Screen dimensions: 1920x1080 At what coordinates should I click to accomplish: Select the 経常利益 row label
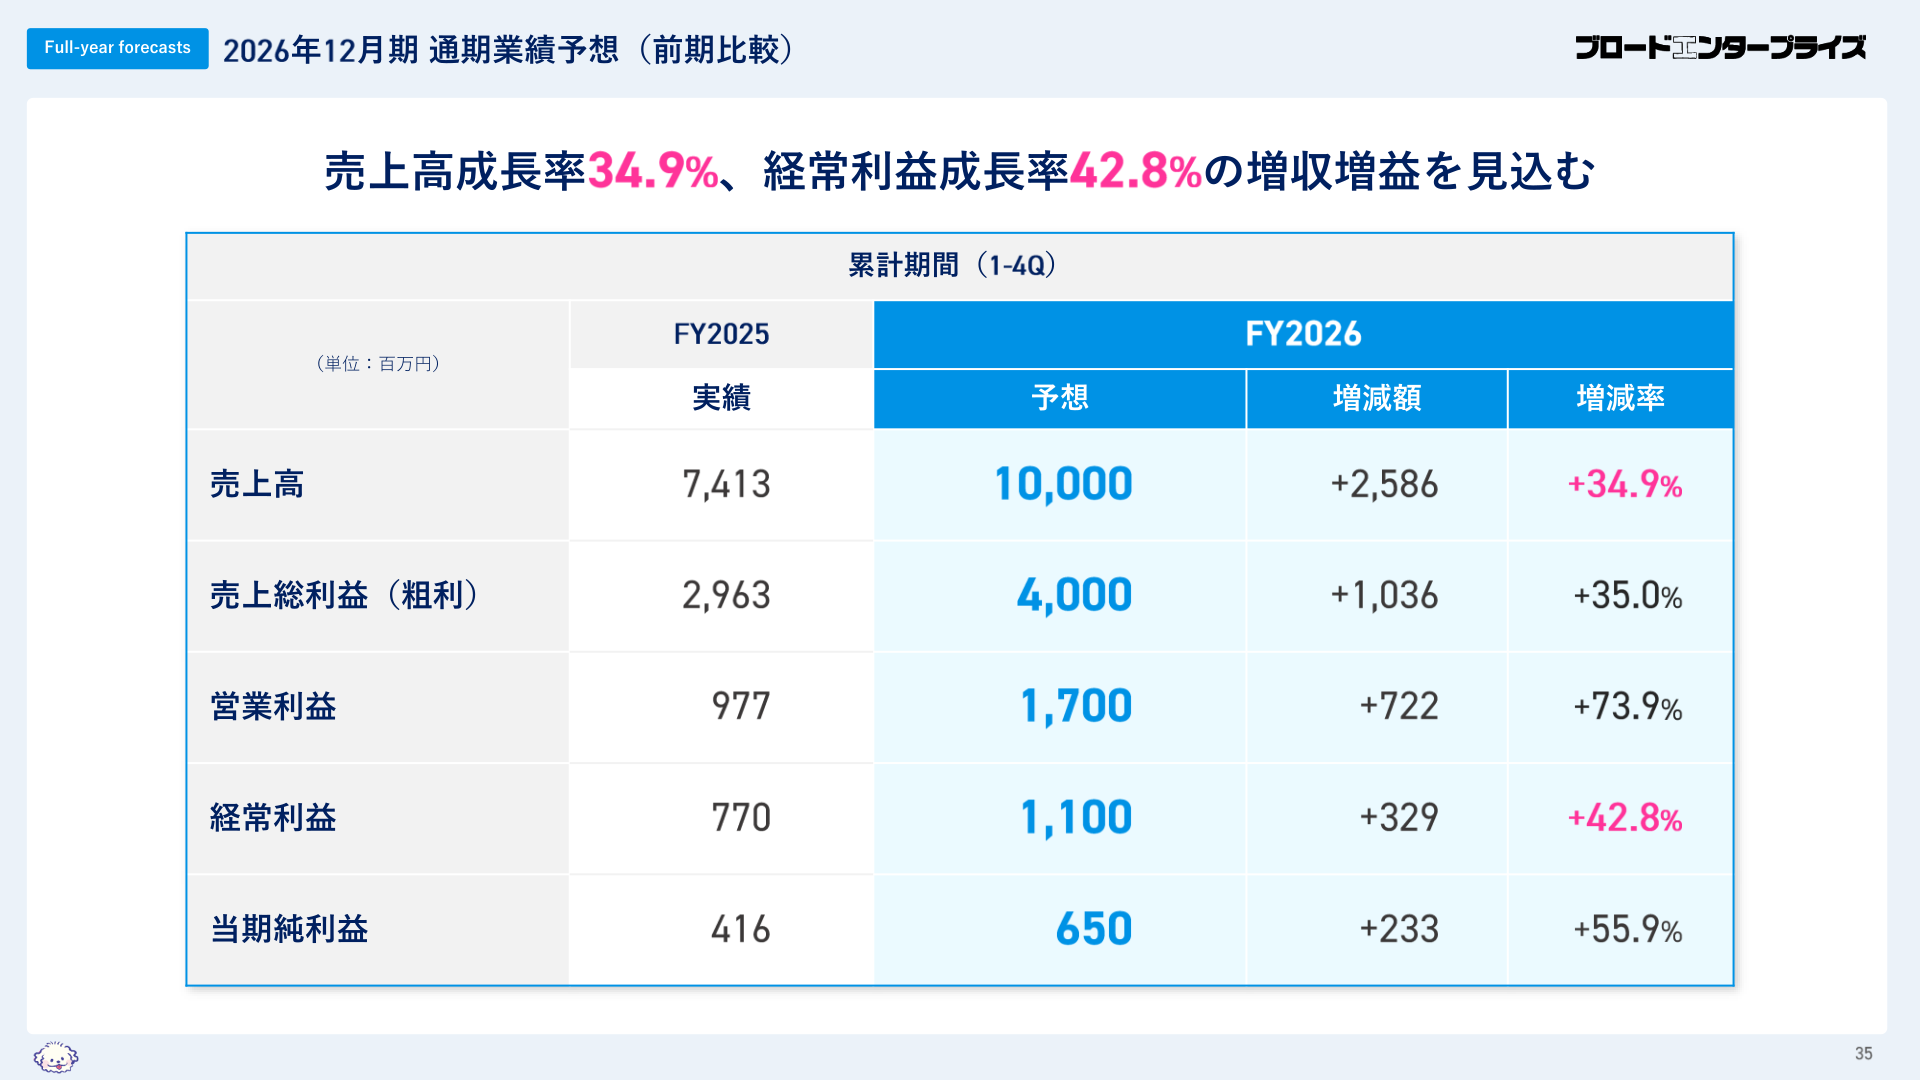tap(273, 818)
